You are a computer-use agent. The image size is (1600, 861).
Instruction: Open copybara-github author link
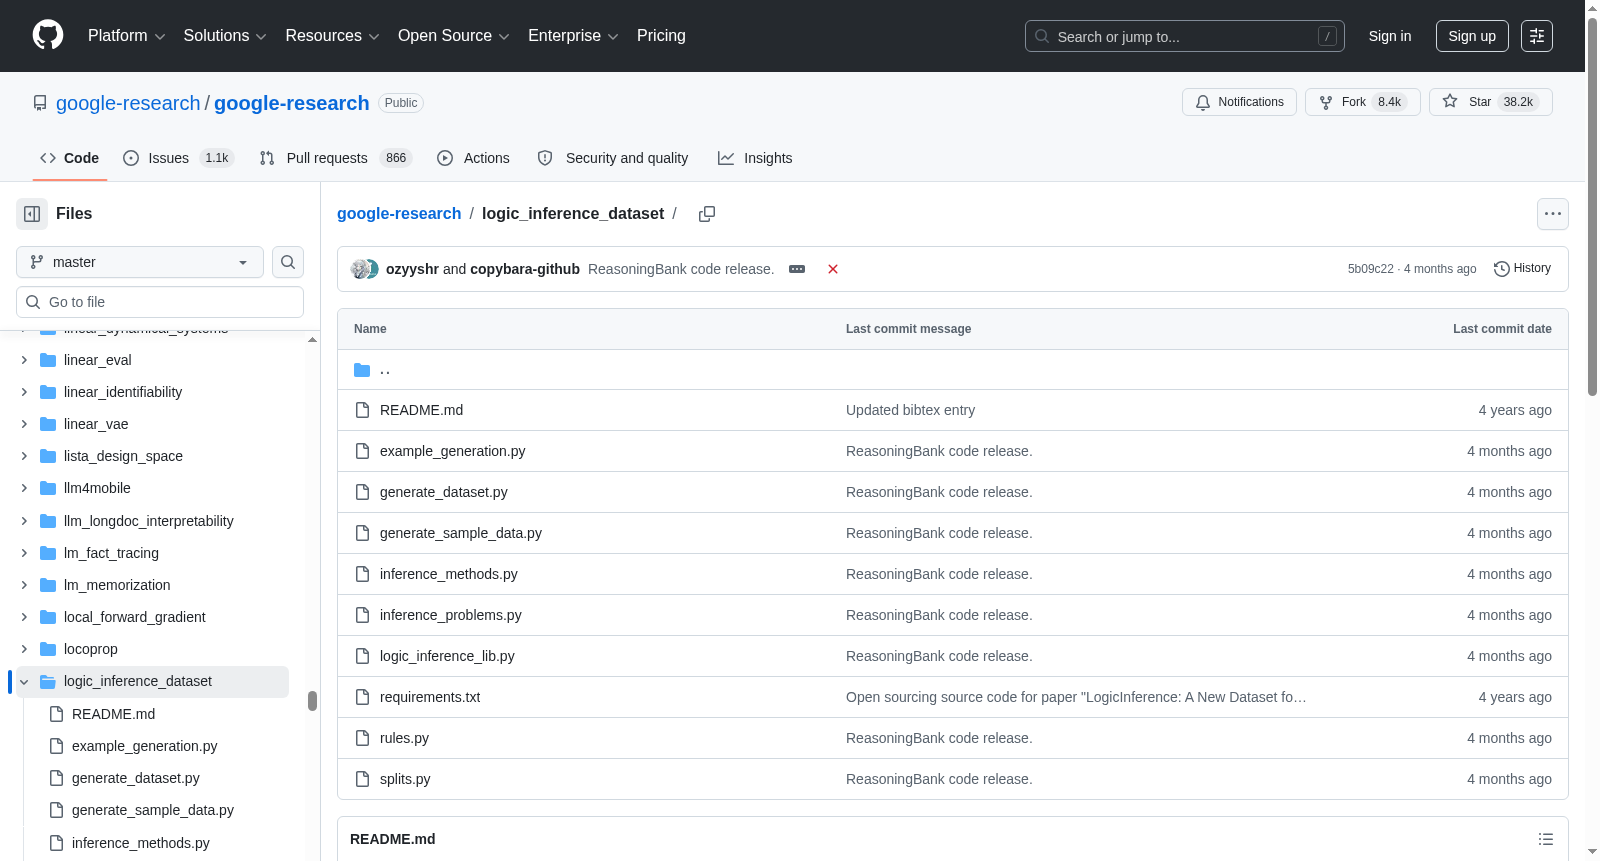525,269
